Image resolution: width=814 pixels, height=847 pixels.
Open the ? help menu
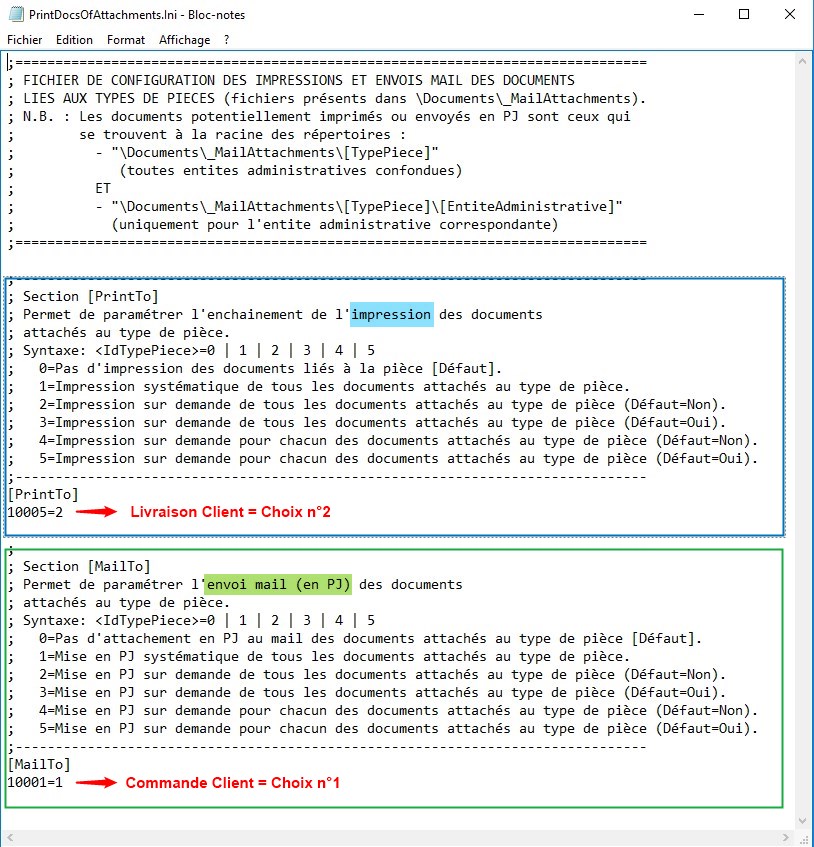pos(227,40)
